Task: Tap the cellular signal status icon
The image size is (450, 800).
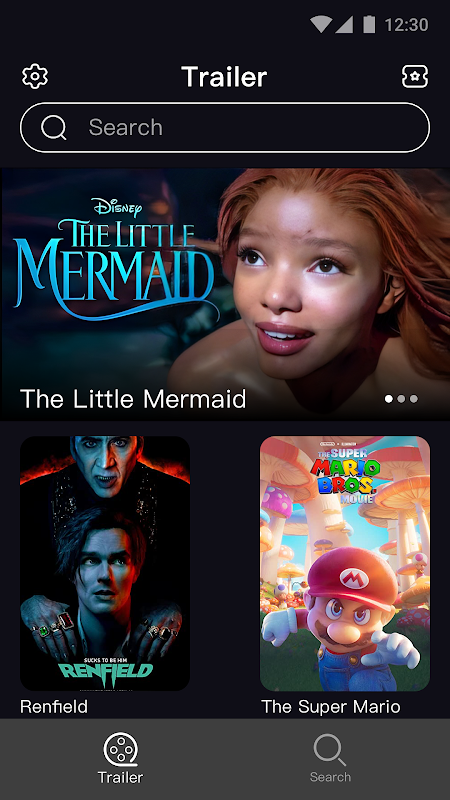Action: 344,24
